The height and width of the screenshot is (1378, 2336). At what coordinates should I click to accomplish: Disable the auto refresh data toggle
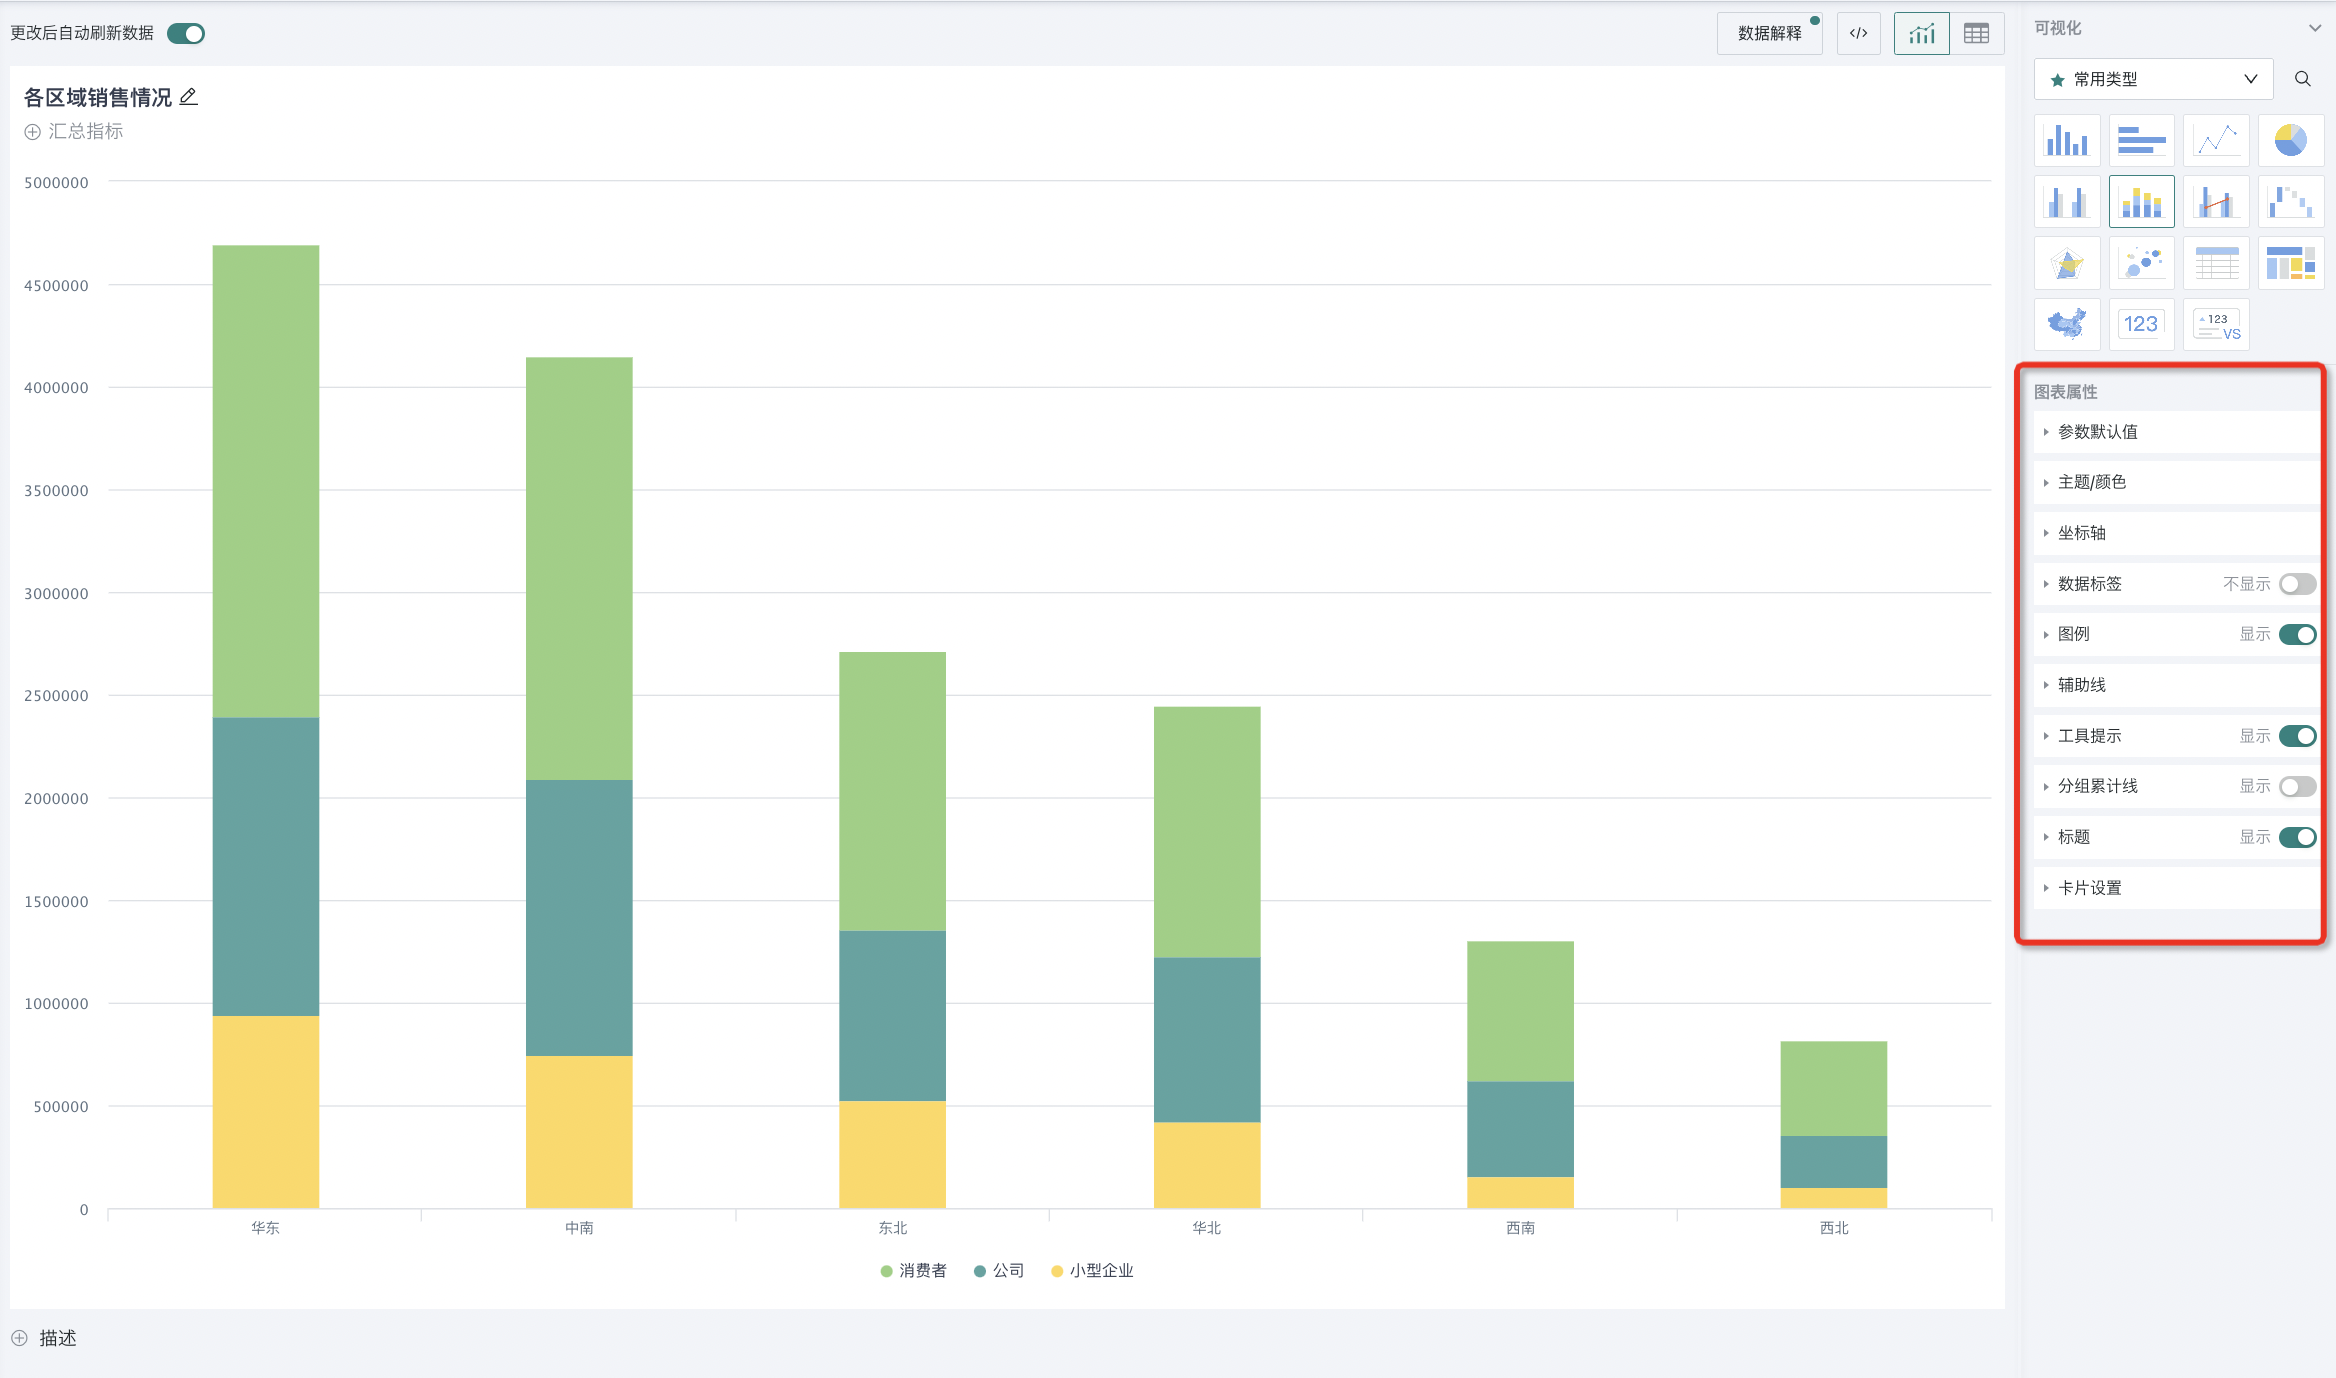(186, 33)
